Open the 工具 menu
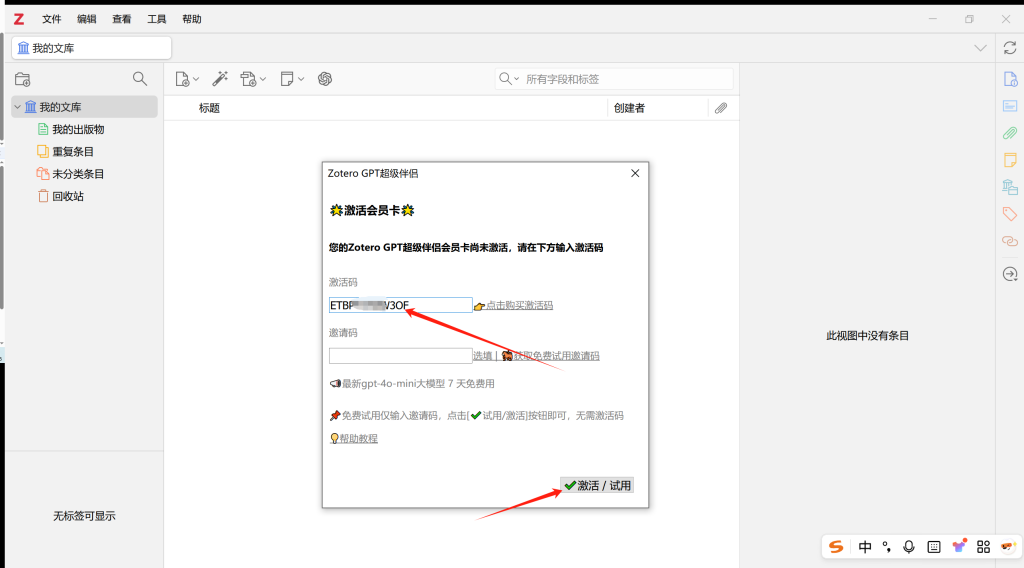The width and height of the screenshot is (1024, 568). pyautogui.click(x=157, y=19)
